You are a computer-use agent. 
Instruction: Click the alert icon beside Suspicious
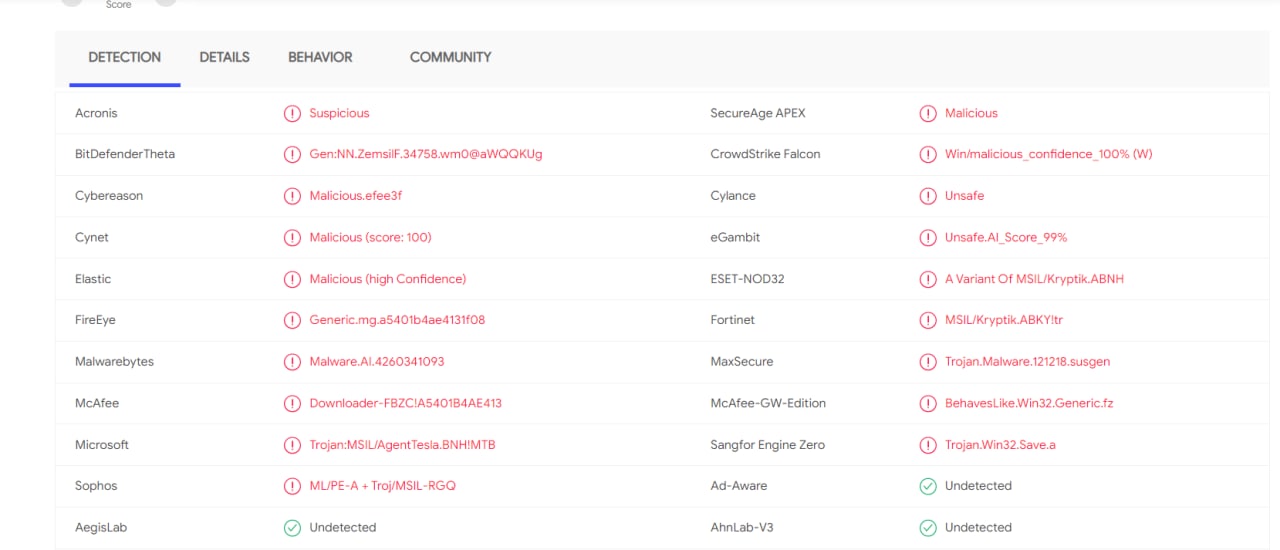point(292,113)
